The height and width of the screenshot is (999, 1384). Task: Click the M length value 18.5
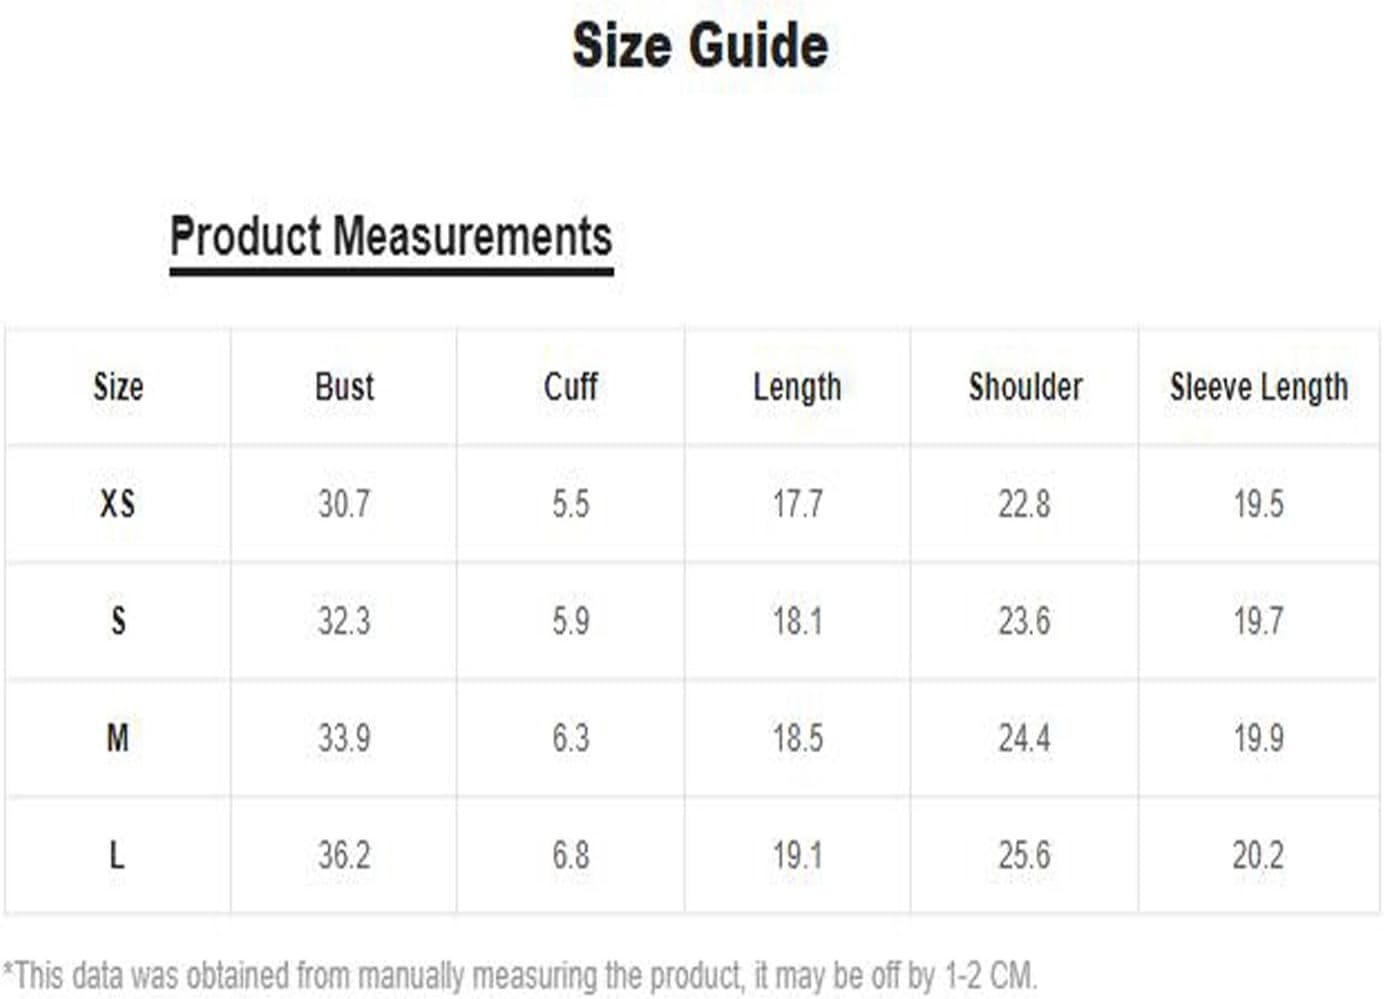click(797, 738)
